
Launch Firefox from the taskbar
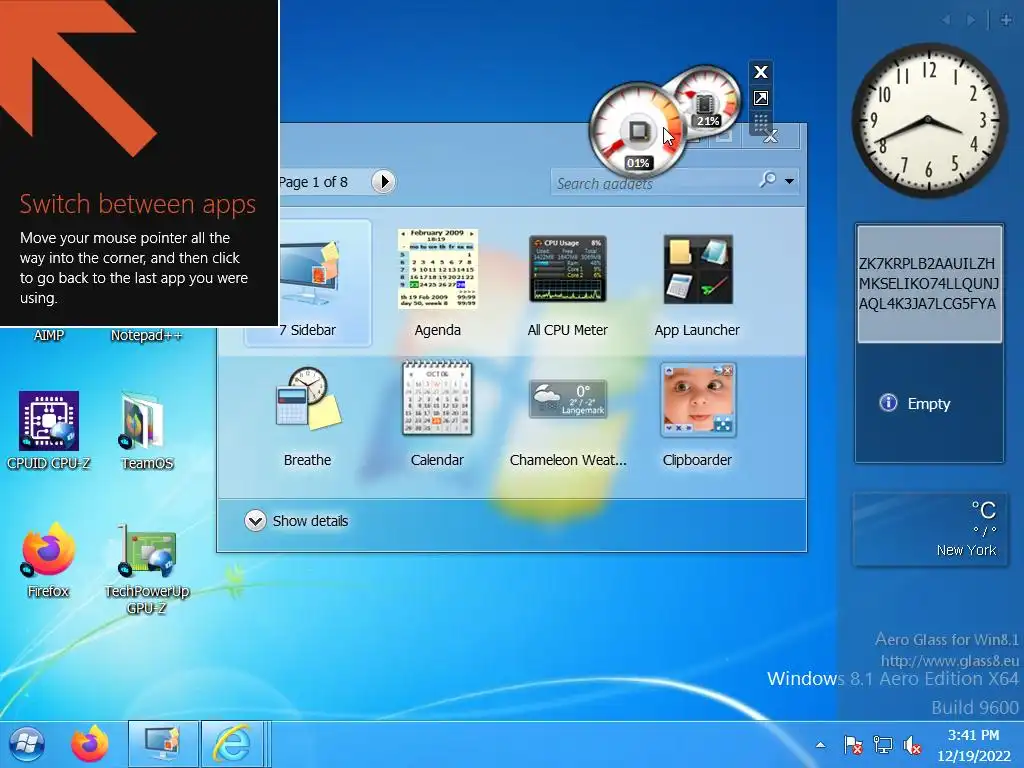(89, 744)
